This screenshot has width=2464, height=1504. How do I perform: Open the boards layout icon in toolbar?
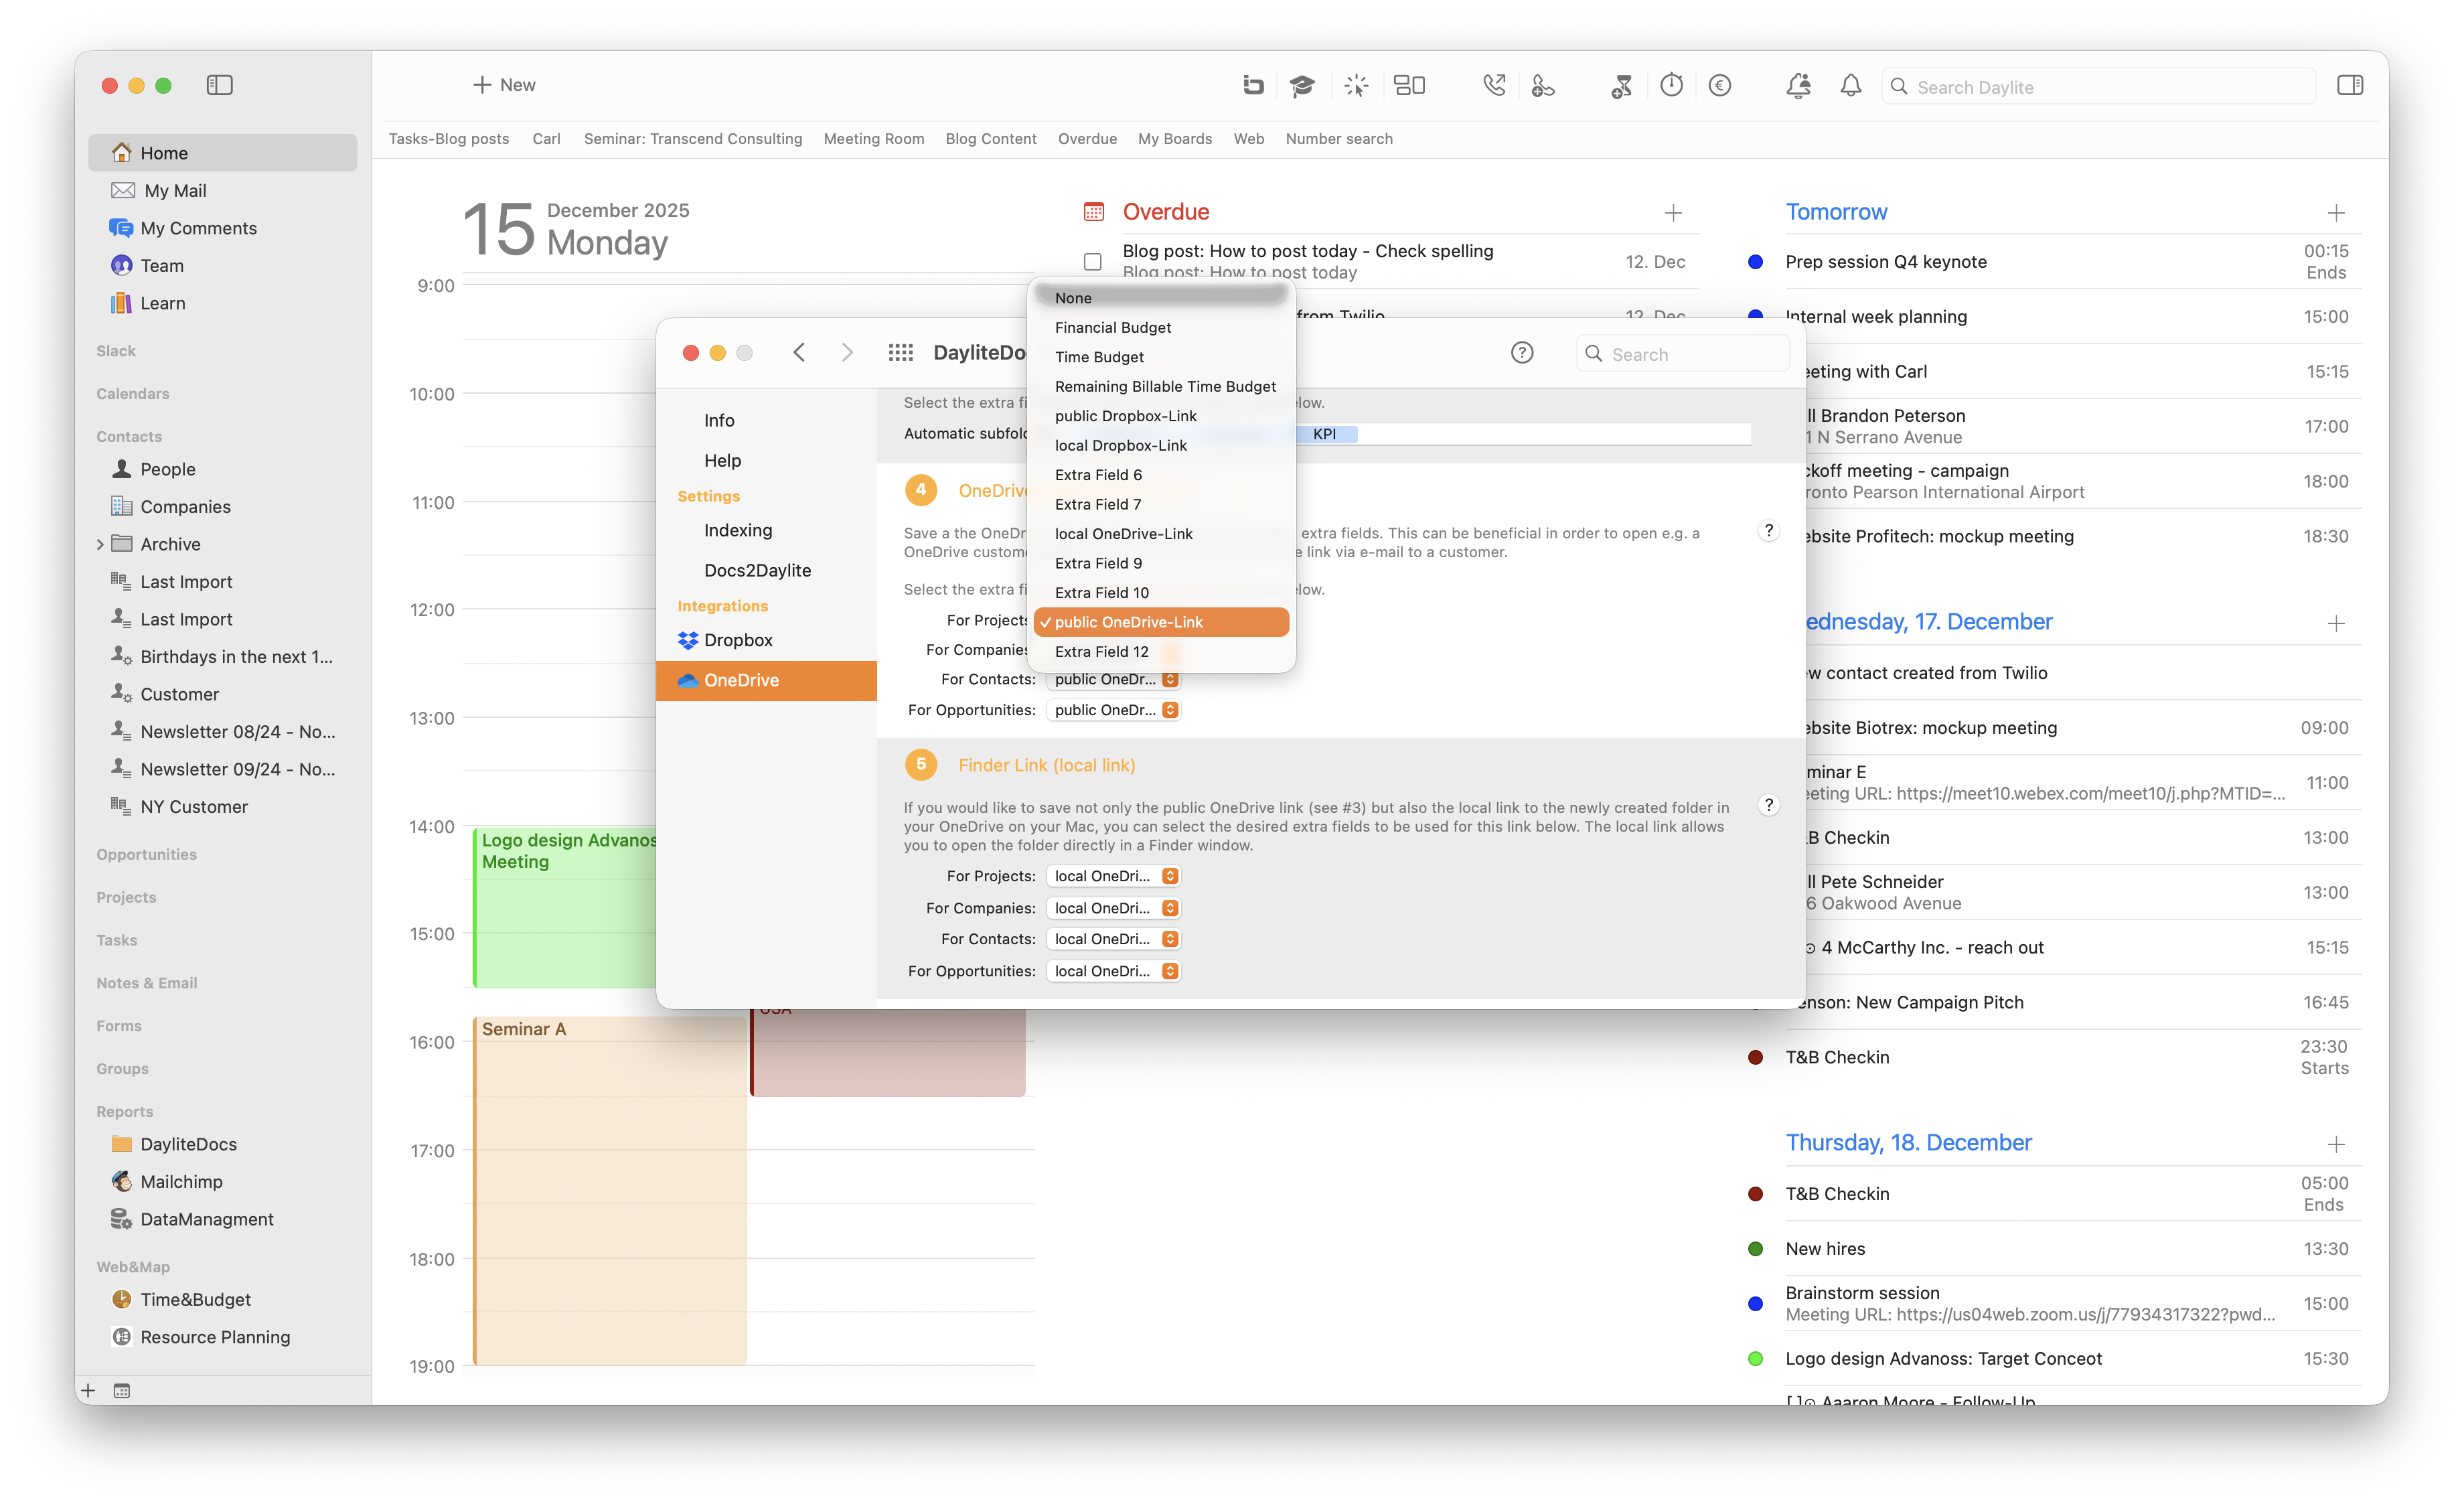pyautogui.click(x=1409, y=86)
